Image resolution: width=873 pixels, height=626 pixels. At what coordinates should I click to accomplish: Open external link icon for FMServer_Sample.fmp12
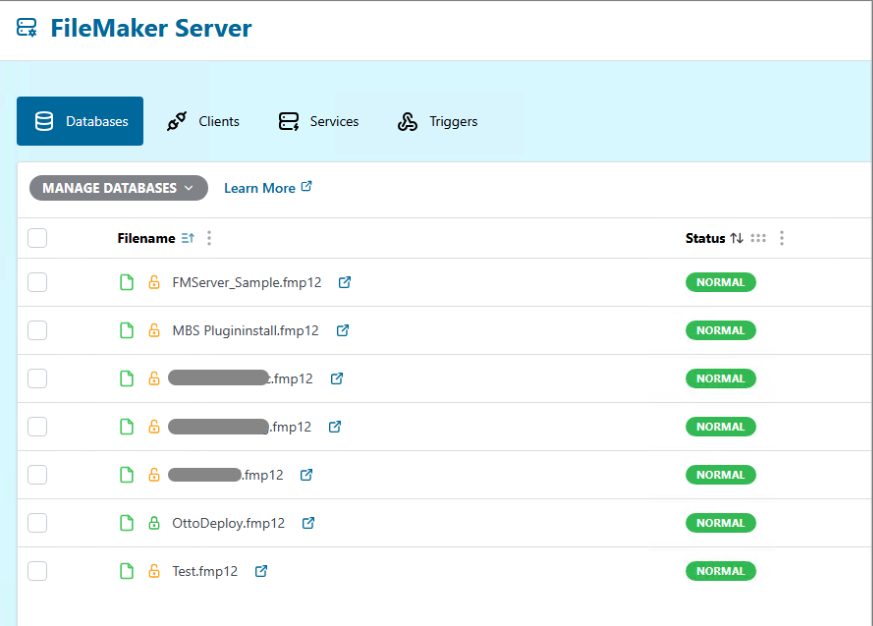[345, 282]
